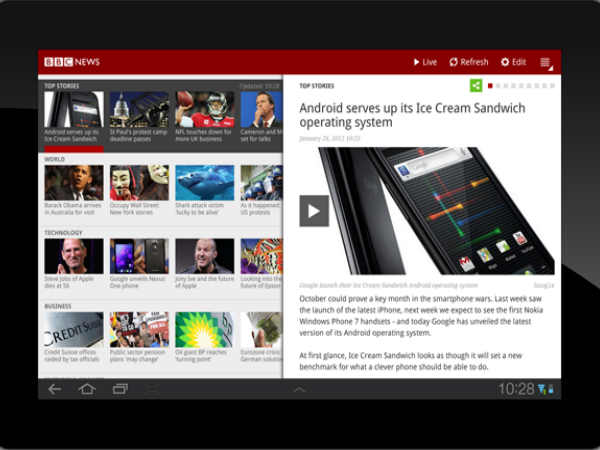Tap the Wi-Fi signal status icon
This screenshot has height=450, width=600.
click(542, 390)
